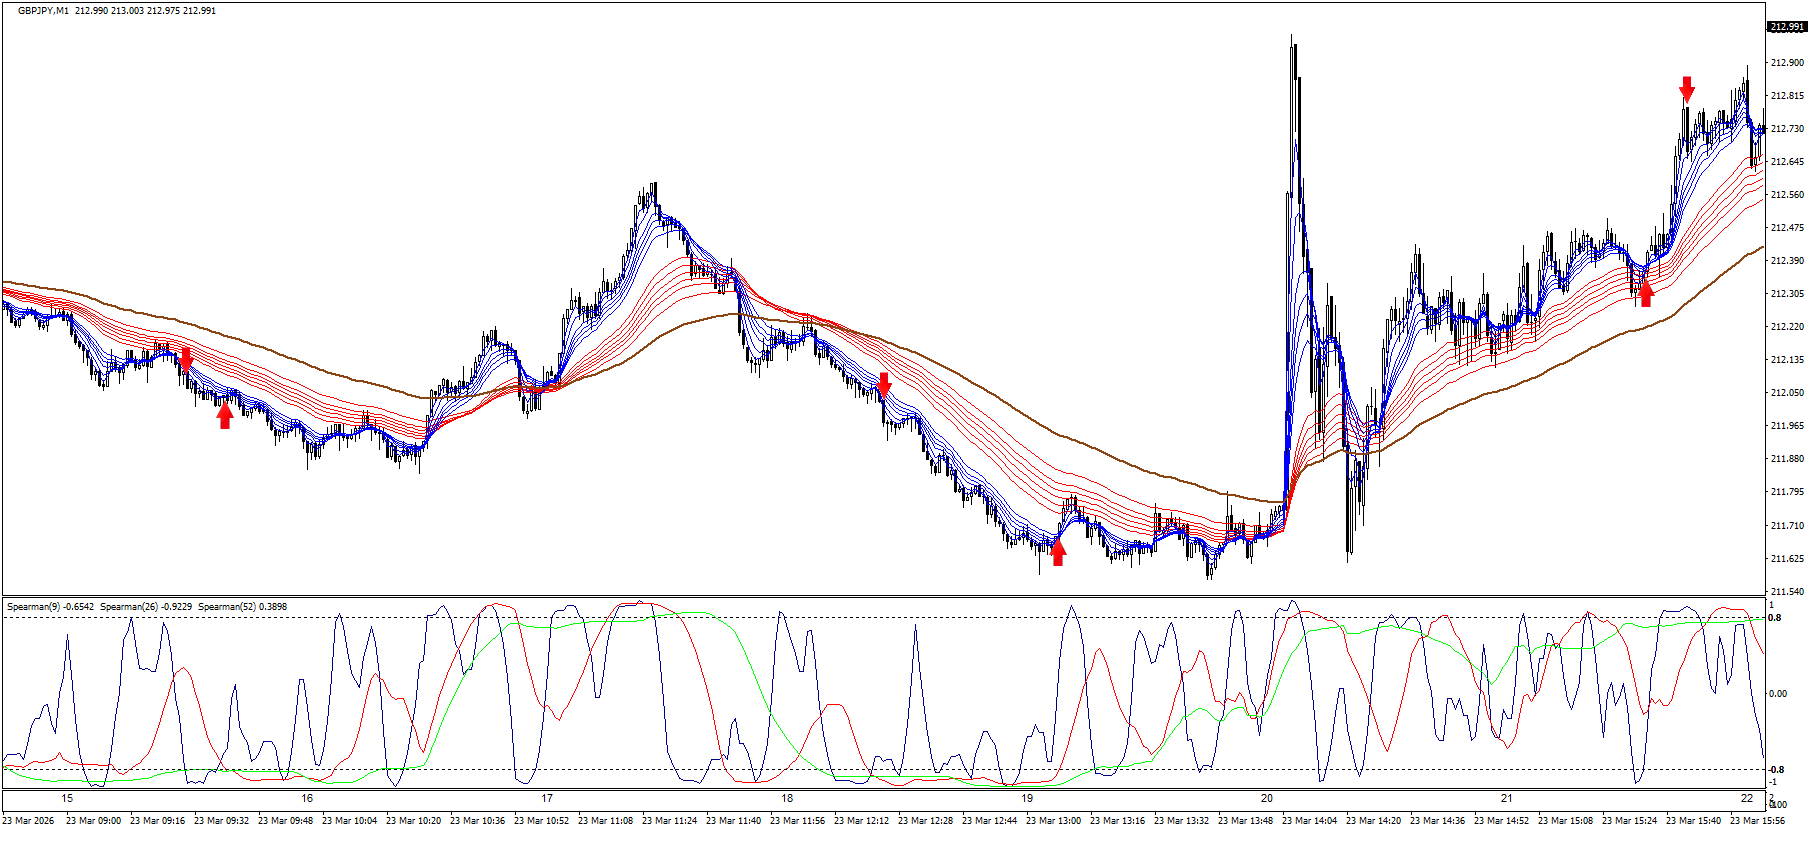Click the red up arrow below the 15:24 pullback
The image size is (1816, 847).
click(1645, 294)
